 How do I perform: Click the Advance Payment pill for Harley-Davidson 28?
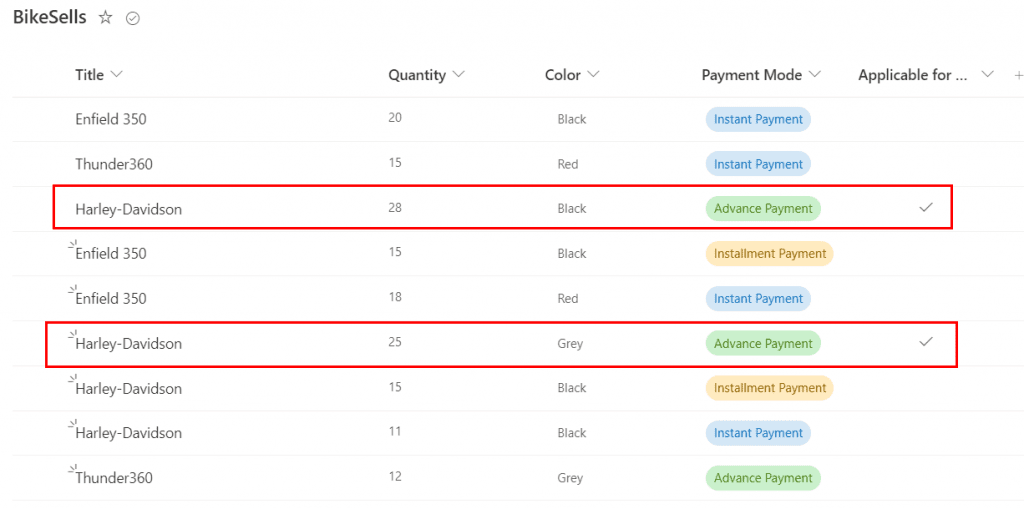click(763, 209)
